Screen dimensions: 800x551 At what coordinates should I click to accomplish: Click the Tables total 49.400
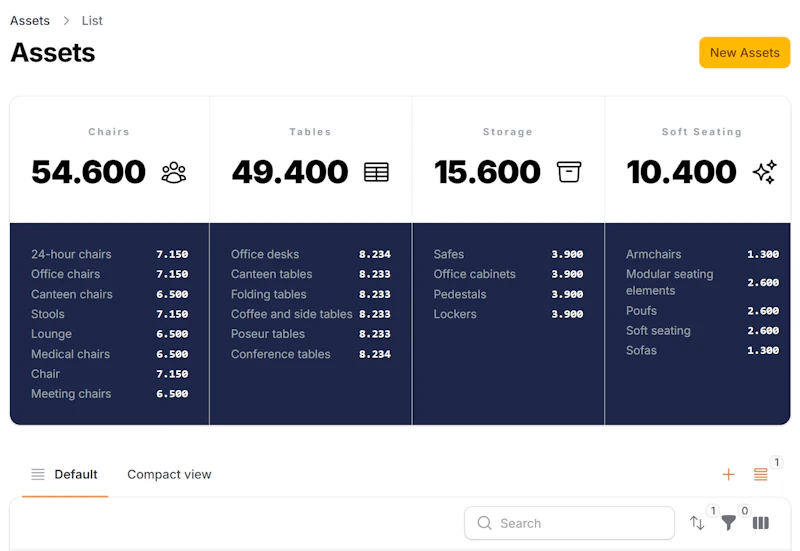coord(290,172)
